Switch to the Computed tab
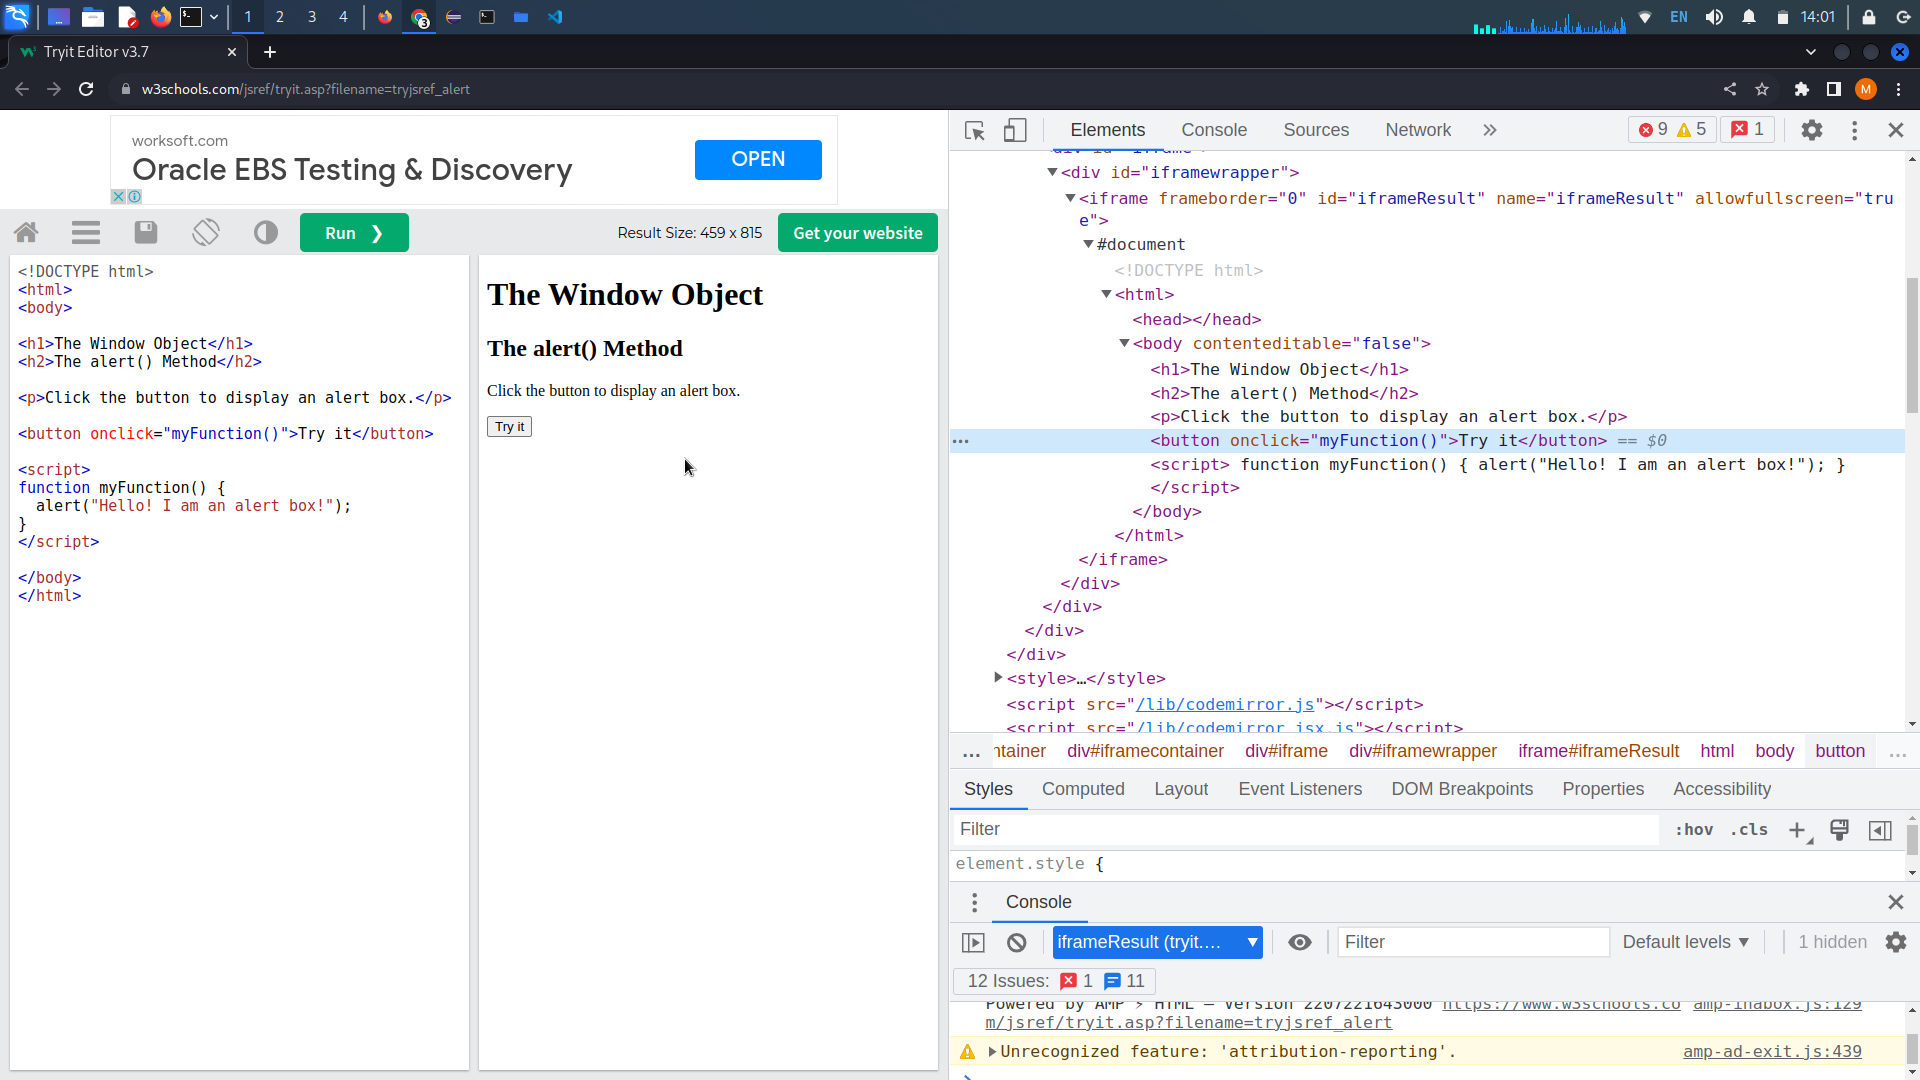This screenshot has height=1080, width=1920. pos(1083,789)
